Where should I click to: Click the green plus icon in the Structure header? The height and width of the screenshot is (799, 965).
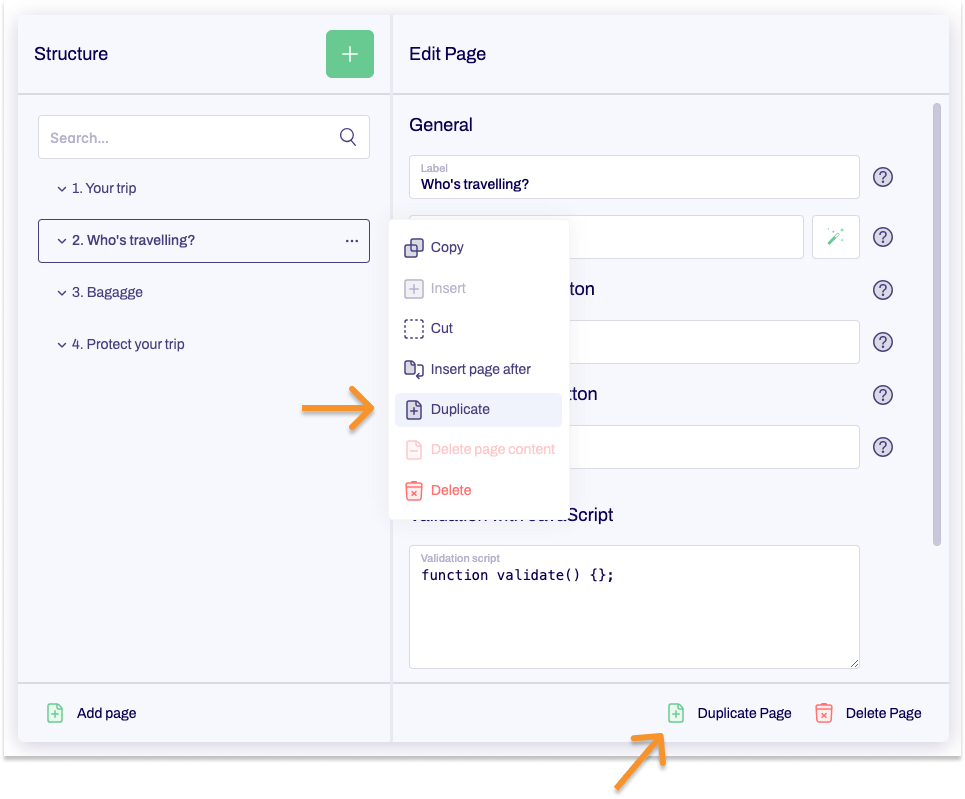[349, 54]
